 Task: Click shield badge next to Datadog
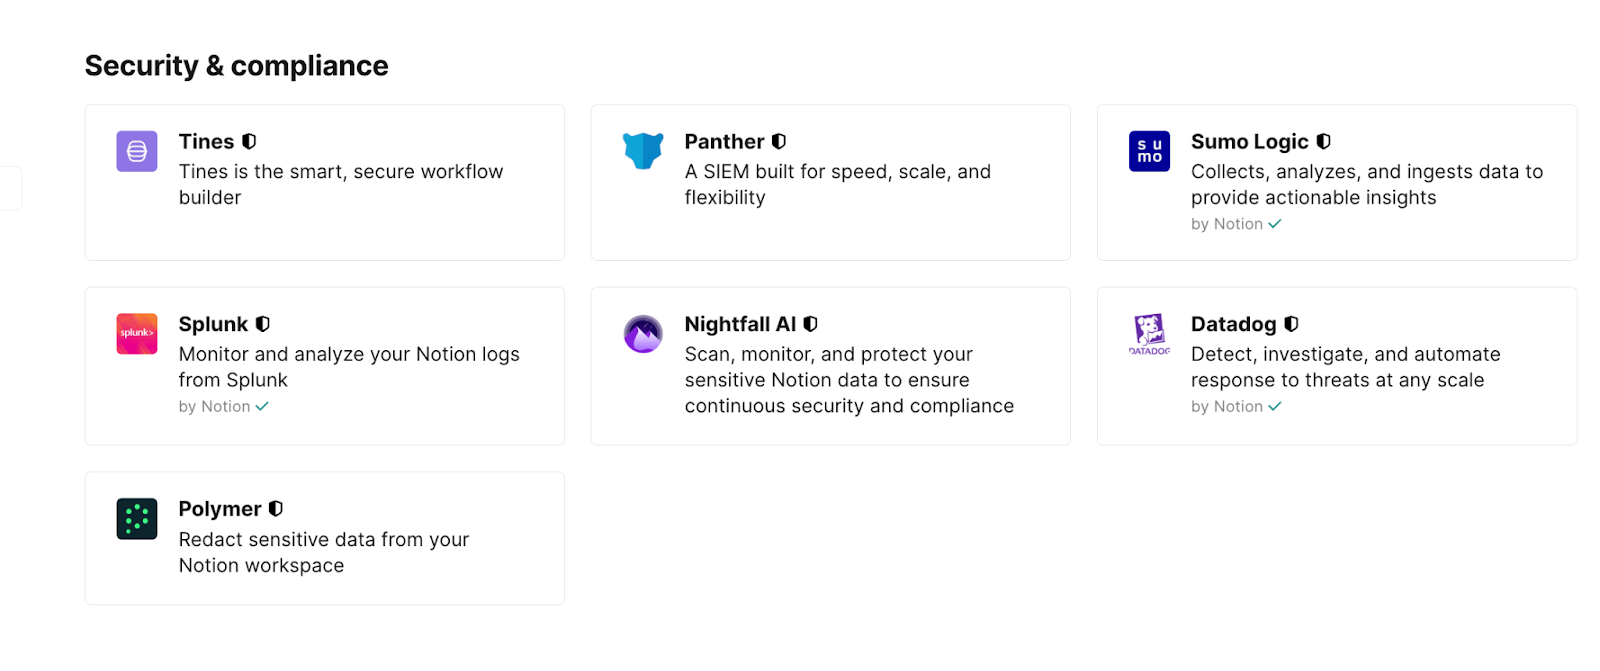1291,324
